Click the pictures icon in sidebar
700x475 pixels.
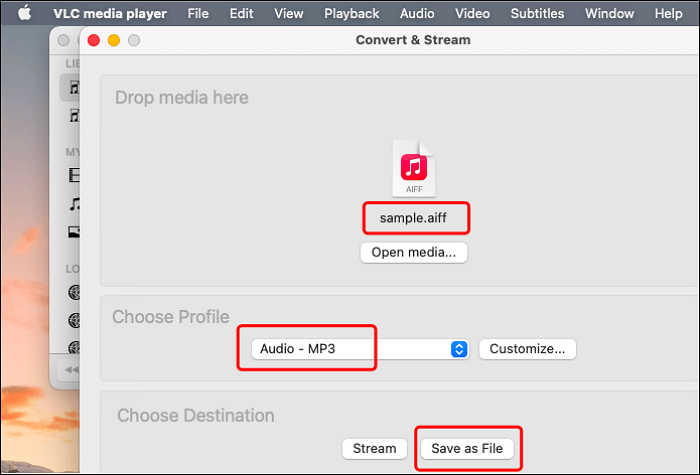pyautogui.click(x=73, y=232)
